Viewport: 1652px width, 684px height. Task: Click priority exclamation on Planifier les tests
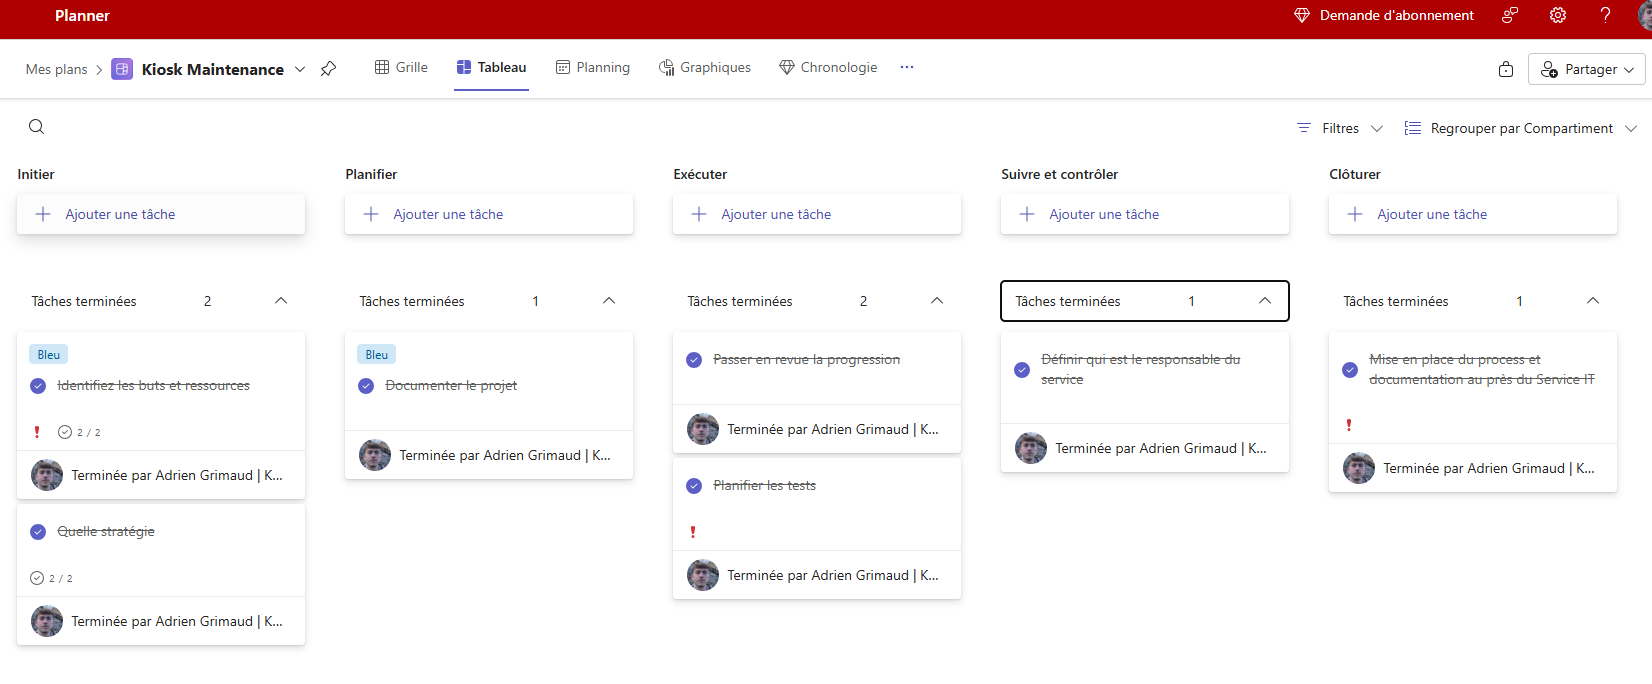tap(693, 532)
